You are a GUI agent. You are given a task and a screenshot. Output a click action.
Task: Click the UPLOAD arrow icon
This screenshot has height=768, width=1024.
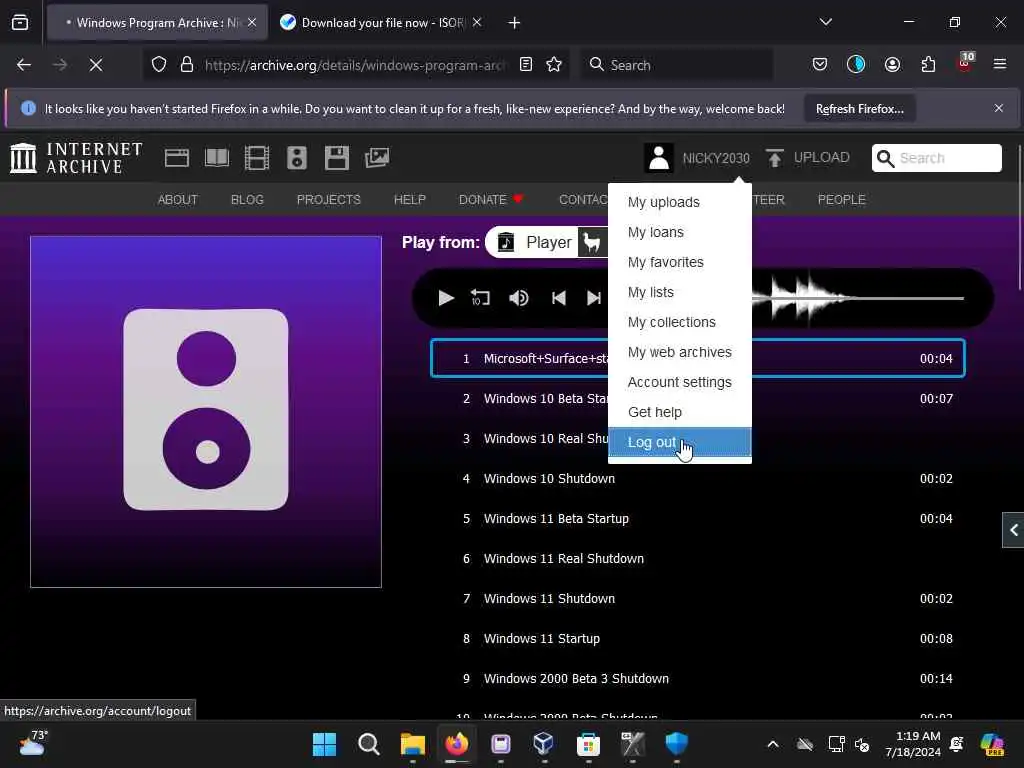click(775, 158)
